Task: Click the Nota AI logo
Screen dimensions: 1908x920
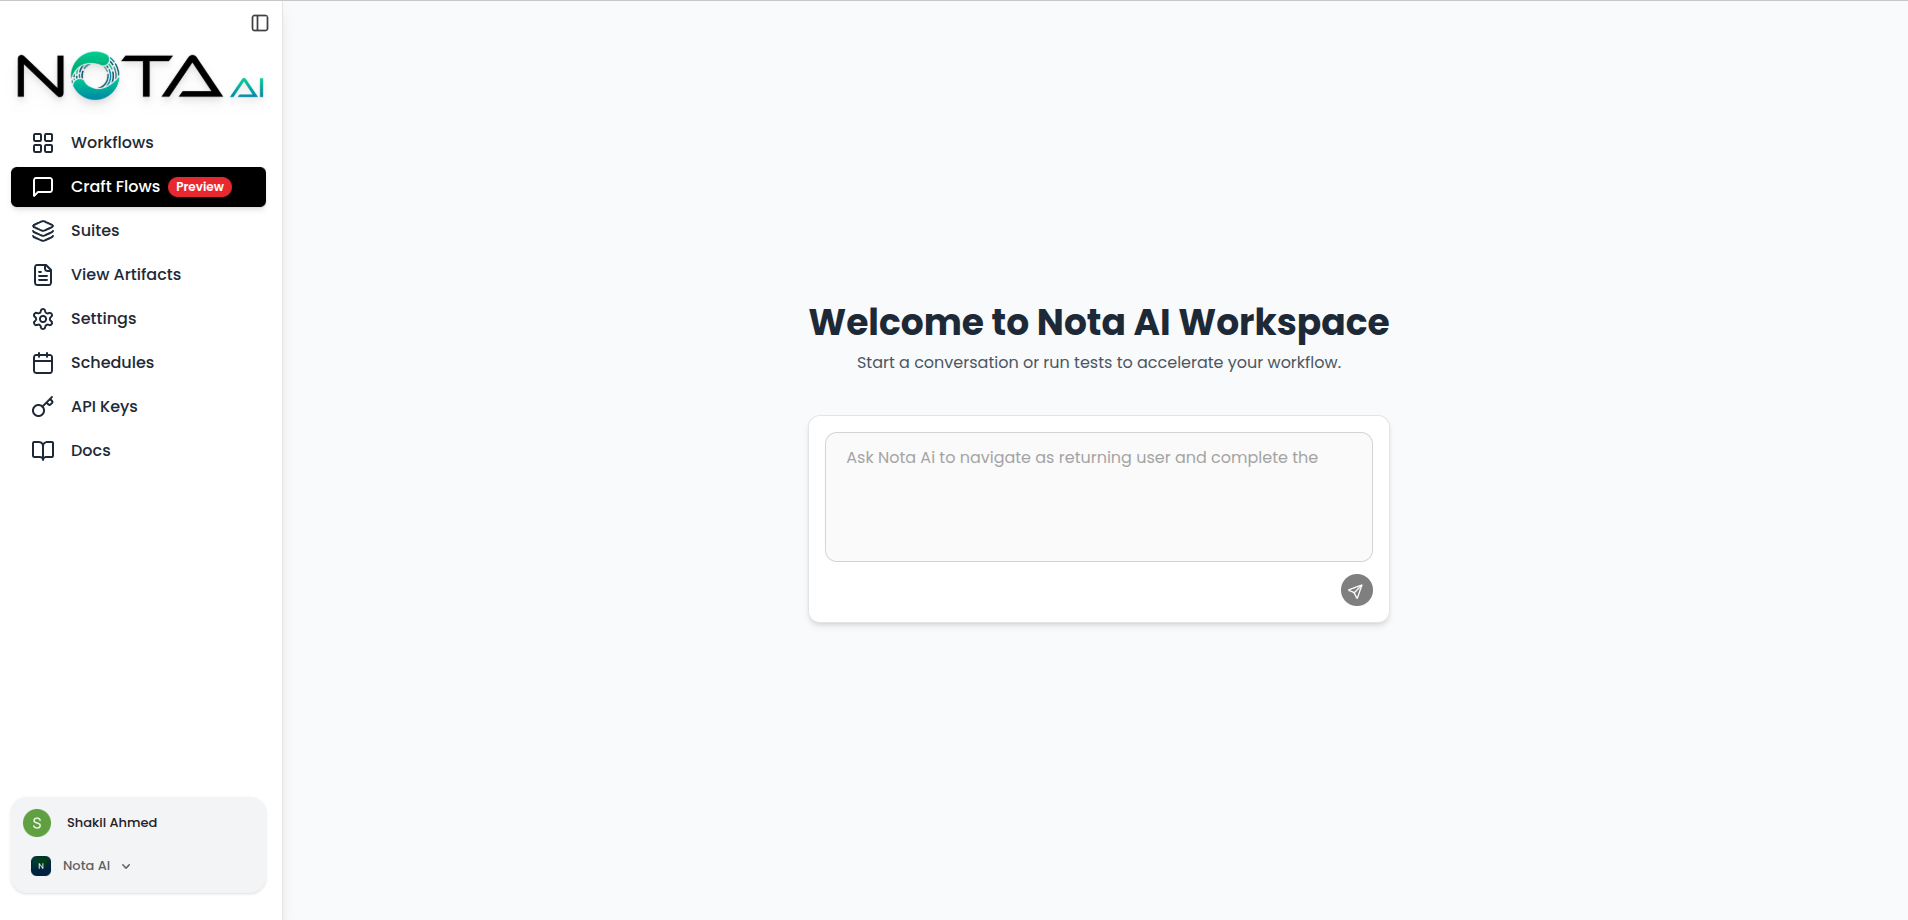Action: 139,75
